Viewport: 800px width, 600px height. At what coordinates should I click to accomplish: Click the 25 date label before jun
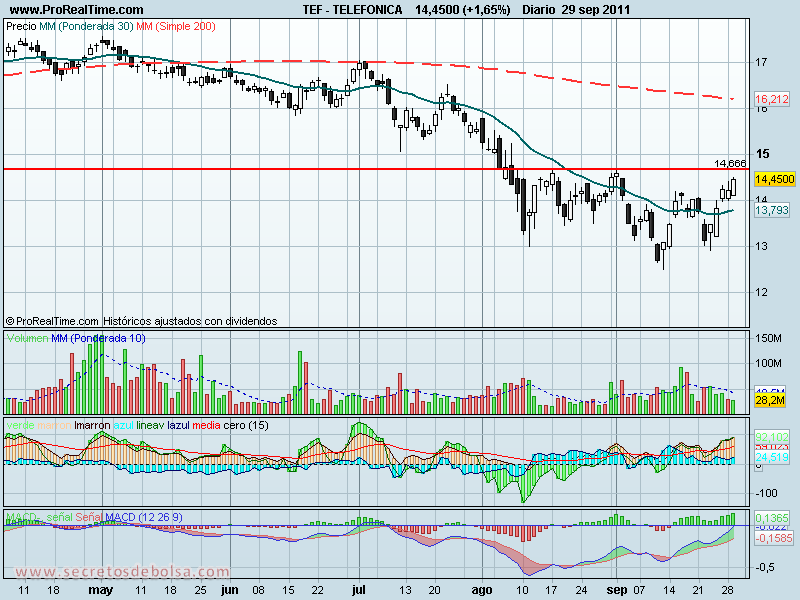pyautogui.click(x=201, y=590)
